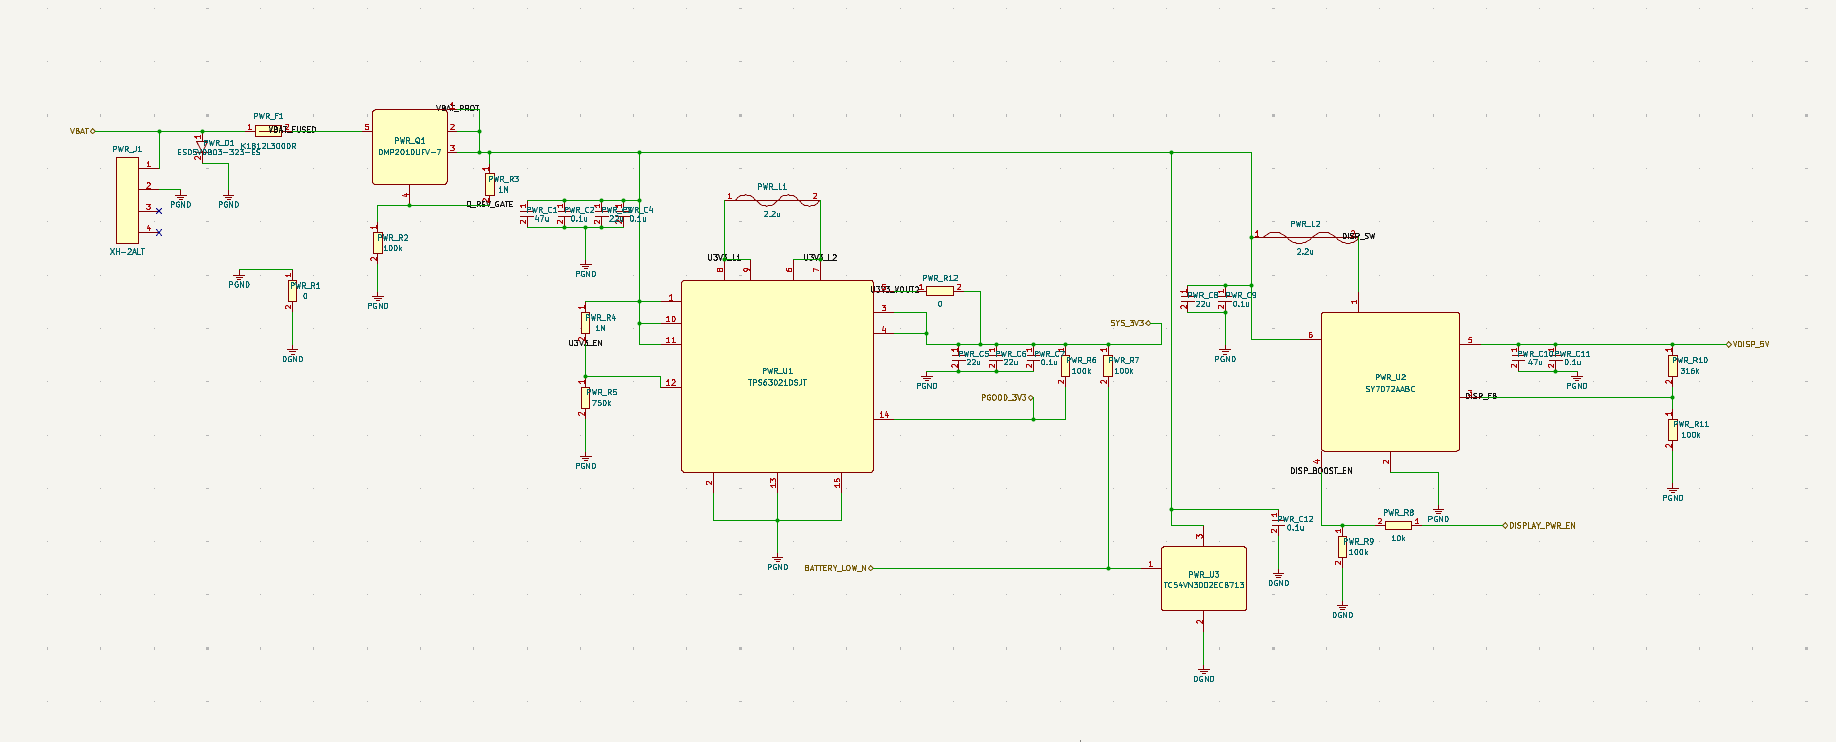Image resolution: width=1836 pixels, height=742 pixels.
Task: Click the DISPLAY_PWR_EN hierarchical label
Action: [1539, 525]
